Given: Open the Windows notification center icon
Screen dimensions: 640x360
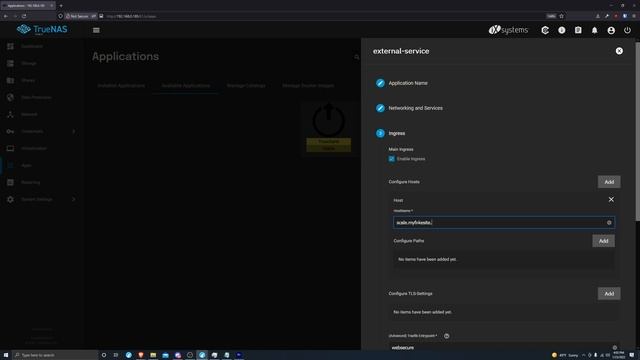Looking at the screenshot, I should (x=632, y=355).
